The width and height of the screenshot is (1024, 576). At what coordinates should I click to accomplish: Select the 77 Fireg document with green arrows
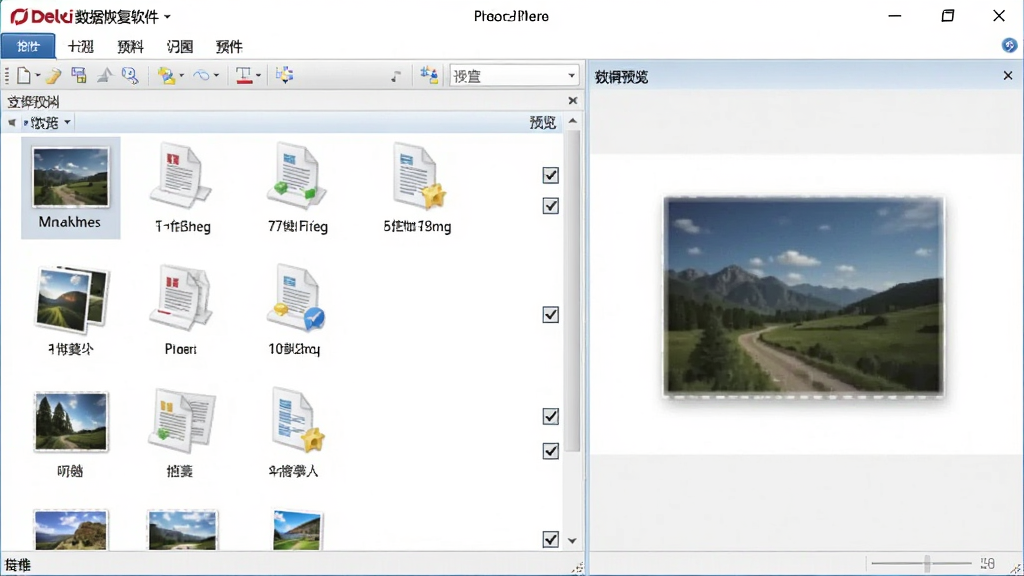pos(296,175)
